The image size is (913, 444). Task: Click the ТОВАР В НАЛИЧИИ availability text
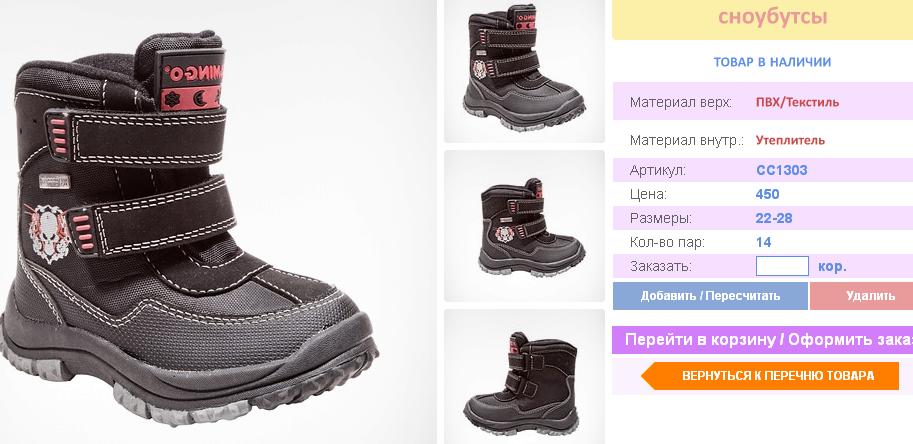pos(772,62)
